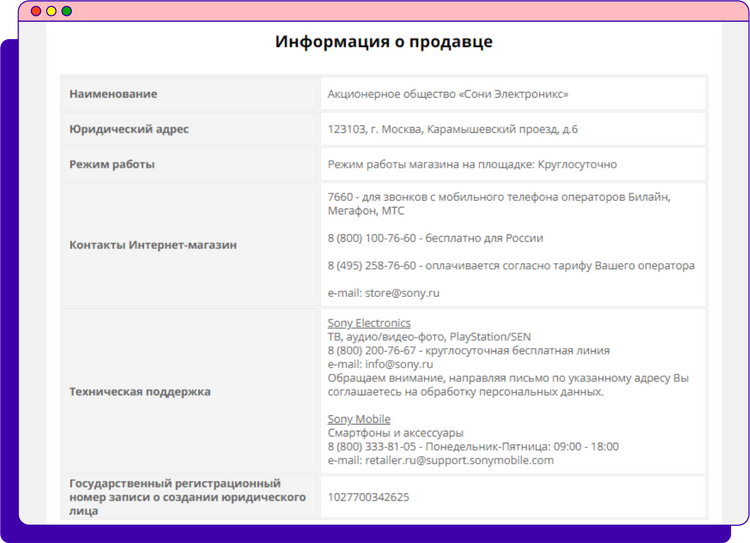Click phone '8 (495) 258-76-60' line
The width and height of the screenshot is (750, 543).
pos(511,266)
